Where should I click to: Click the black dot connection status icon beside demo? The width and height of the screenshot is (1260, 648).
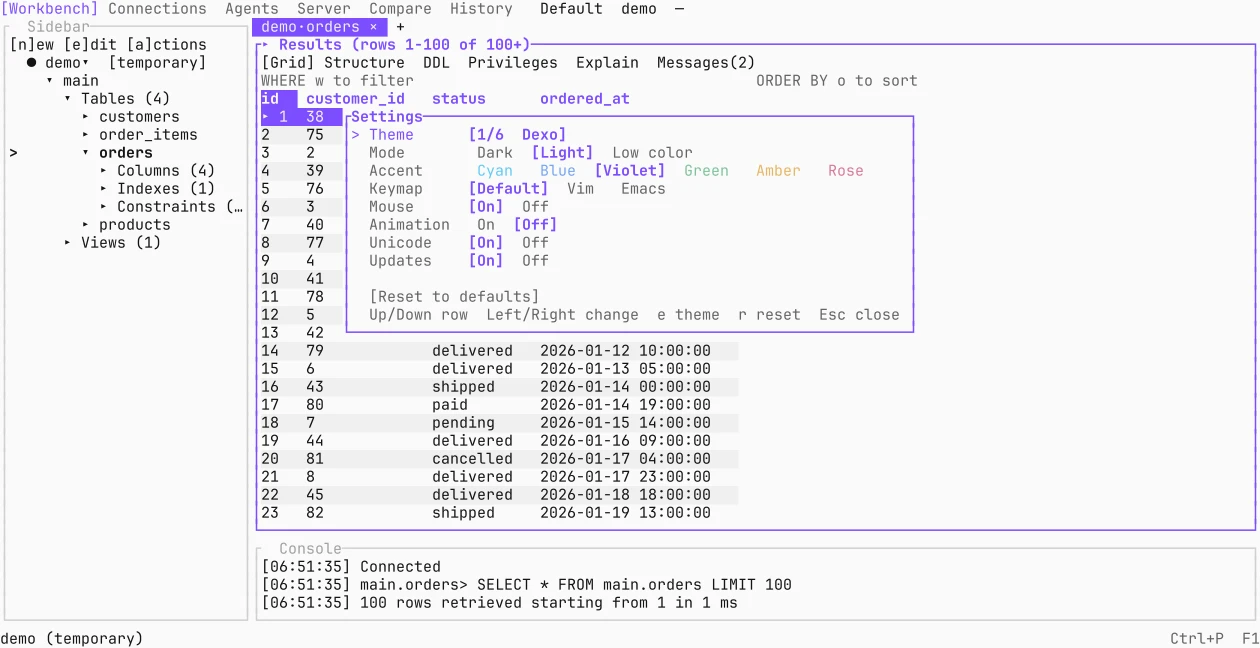(x=32, y=63)
